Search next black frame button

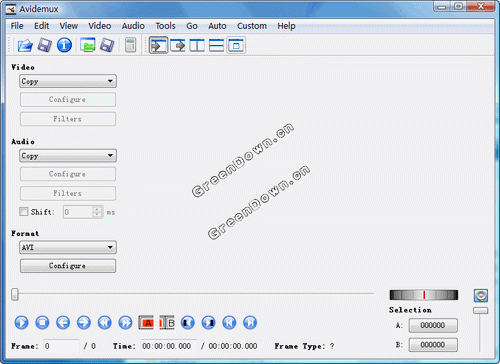(x=209, y=323)
